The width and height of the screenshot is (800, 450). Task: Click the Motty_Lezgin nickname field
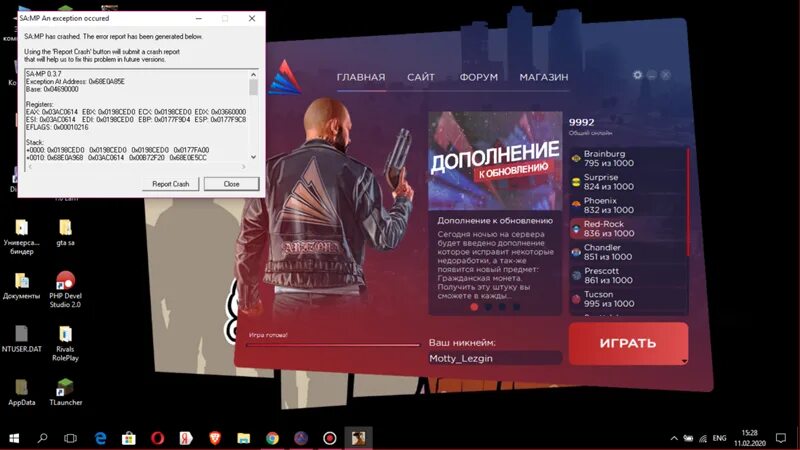coord(495,358)
